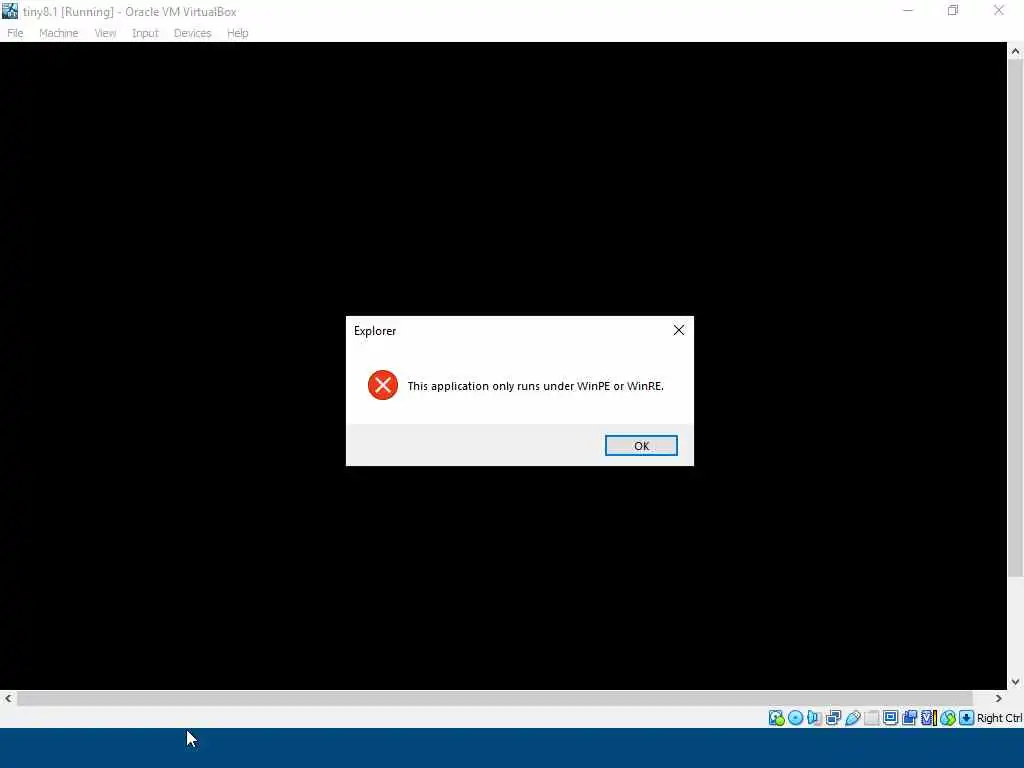Screen dimensions: 1024x768
Task: Click the horizontal scrollbar right arrow
Action: coord(999,698)
